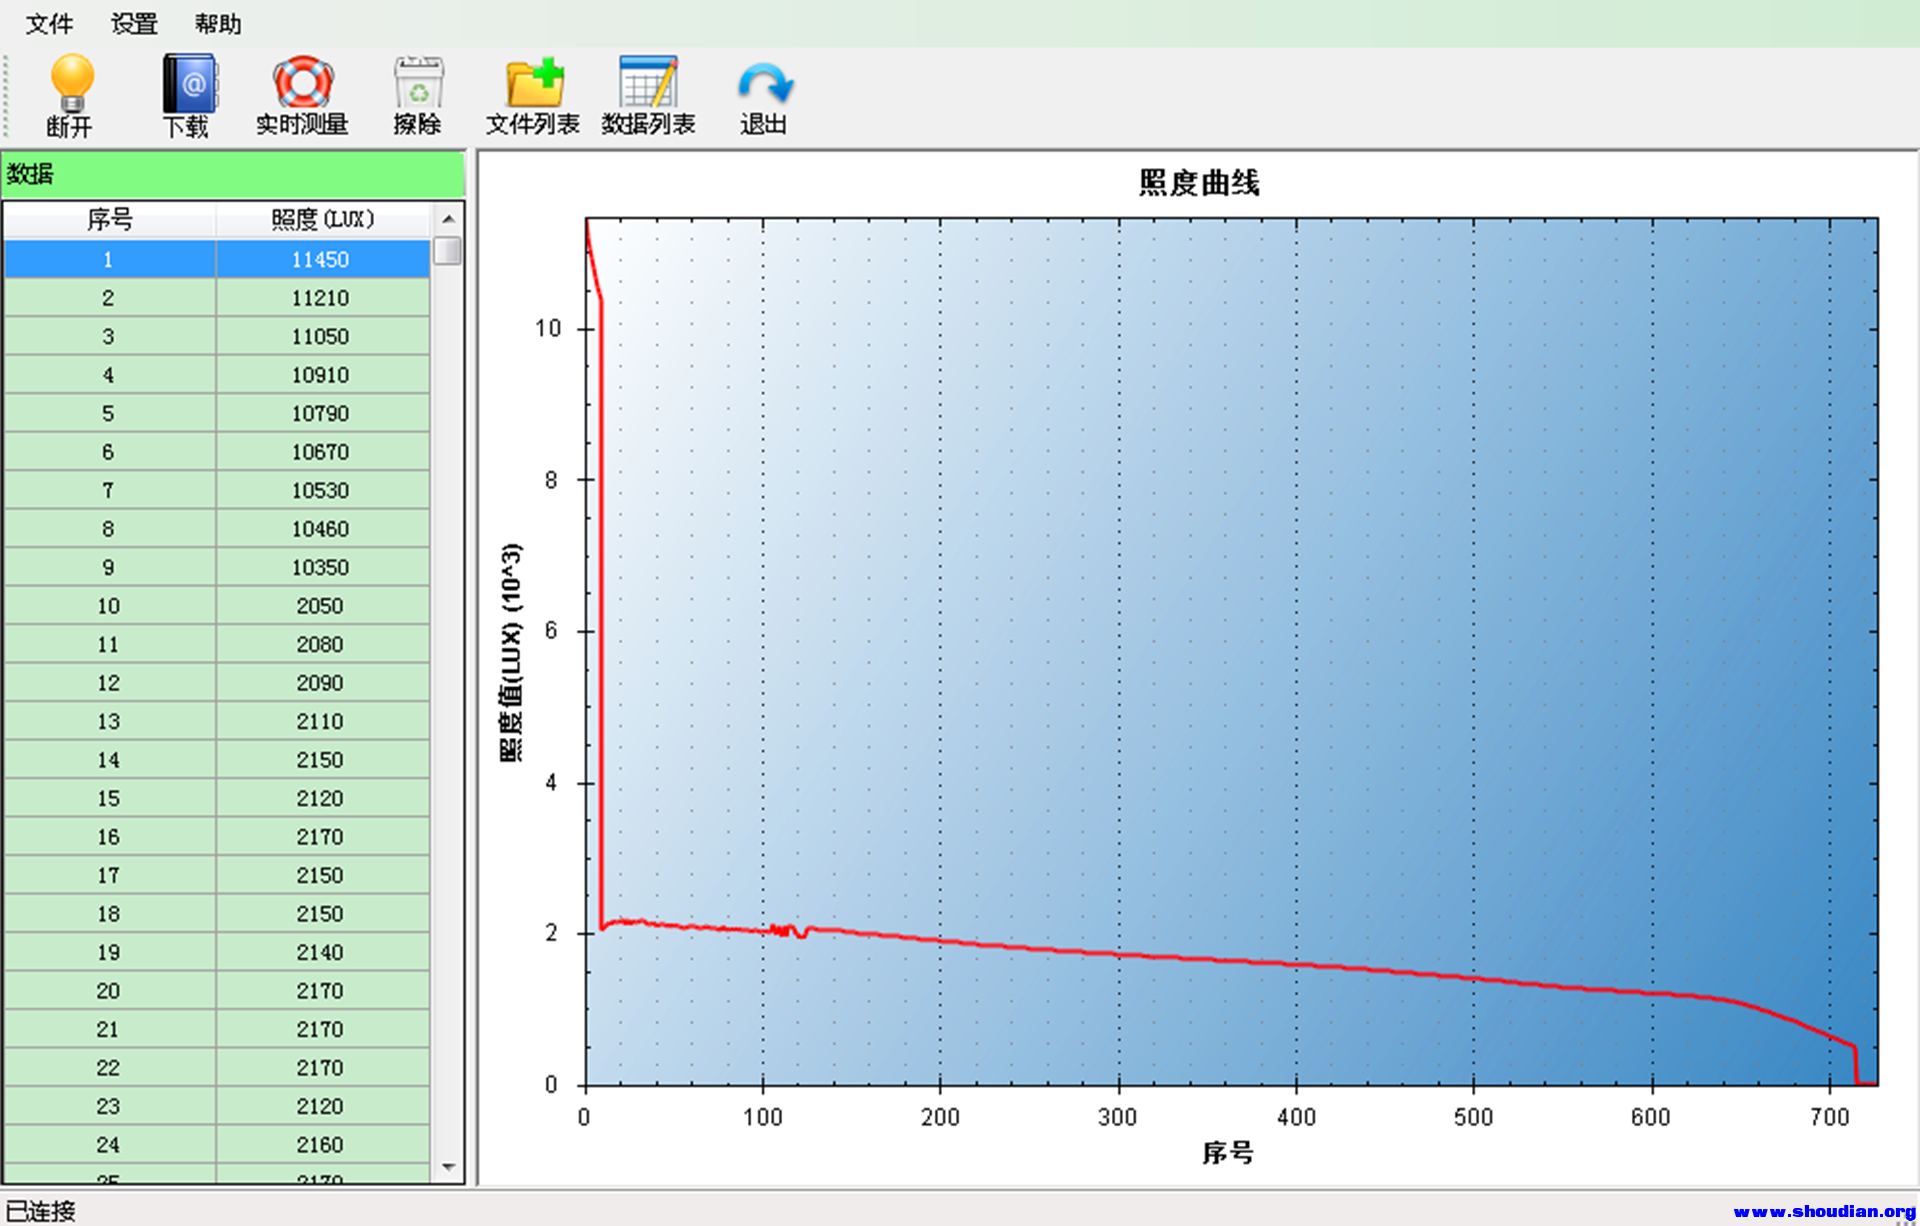Select row with value 11050
The width and height of the screenshot is (1920, 1226).
(217, 336)
